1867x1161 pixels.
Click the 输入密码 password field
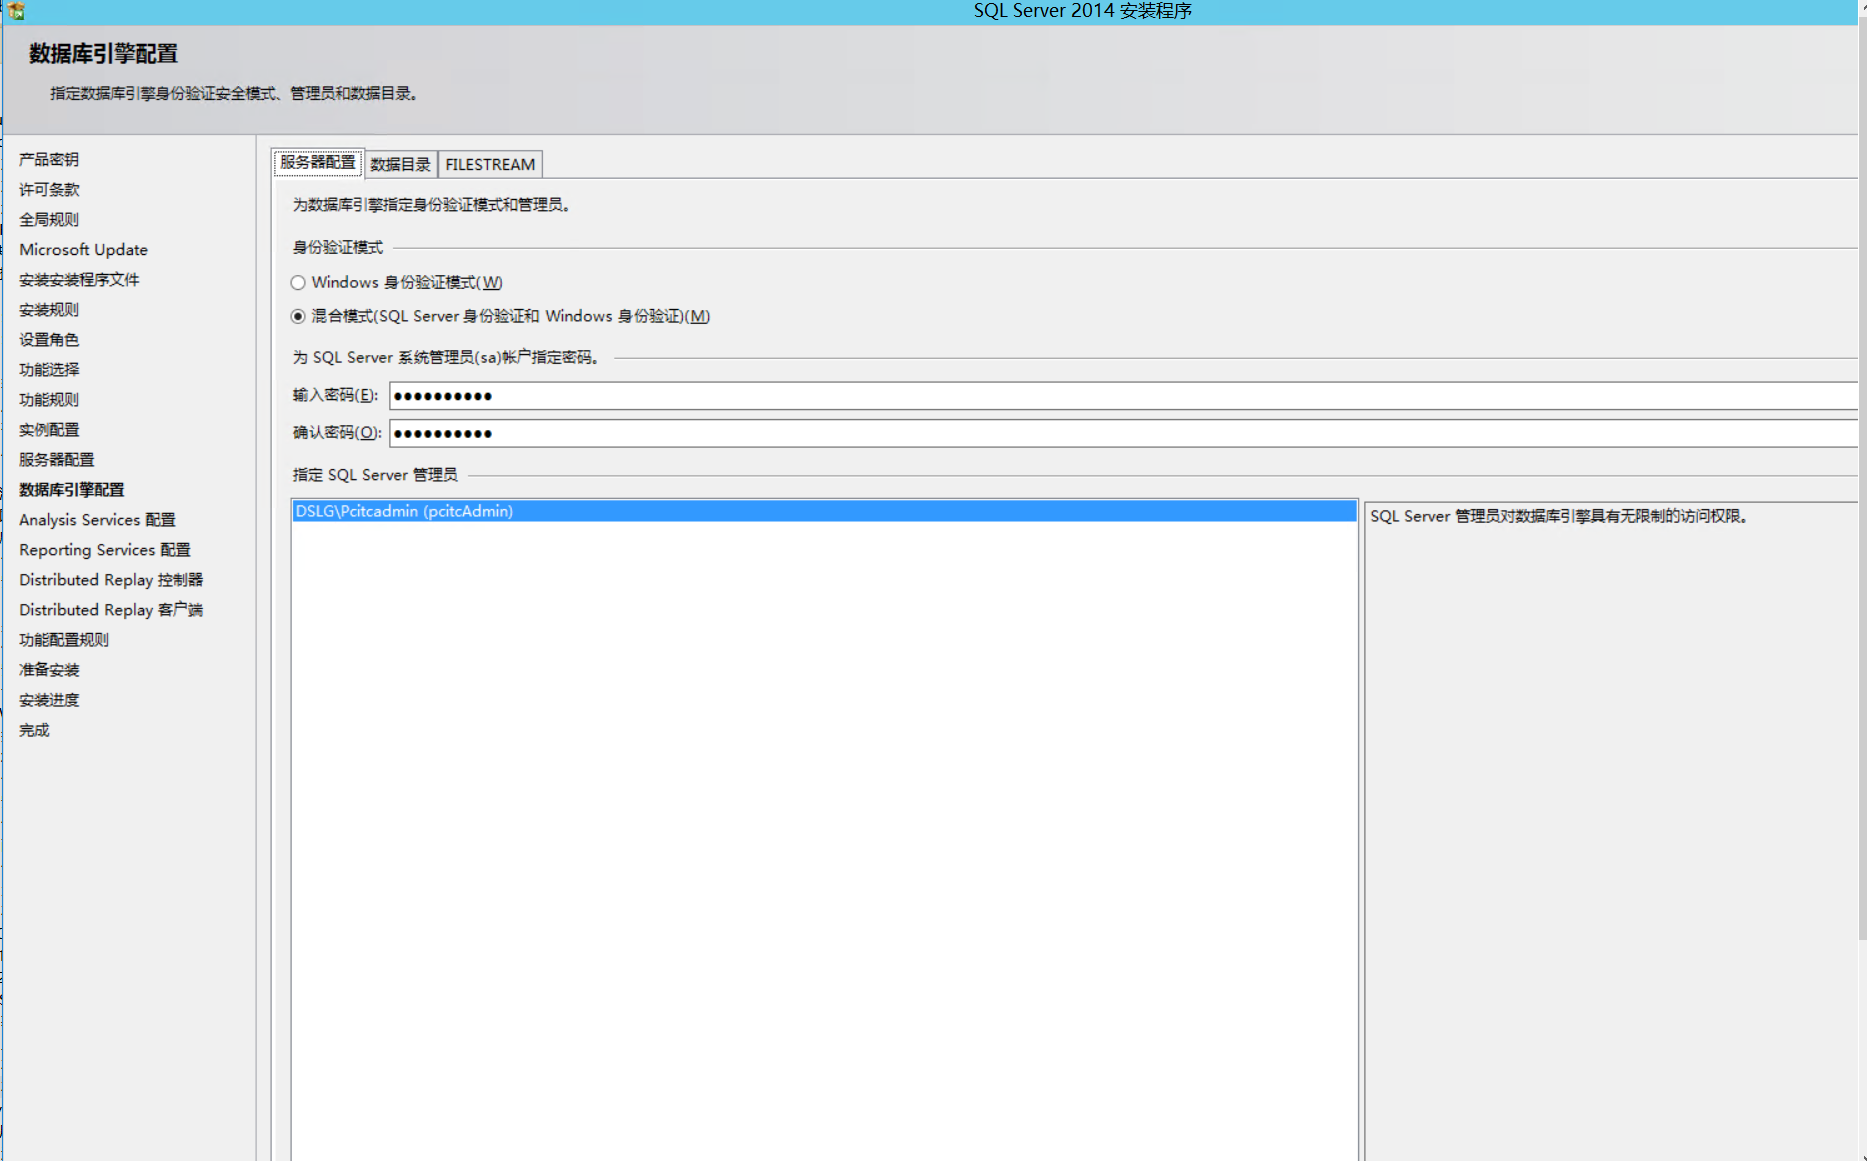click(1123, 396)
